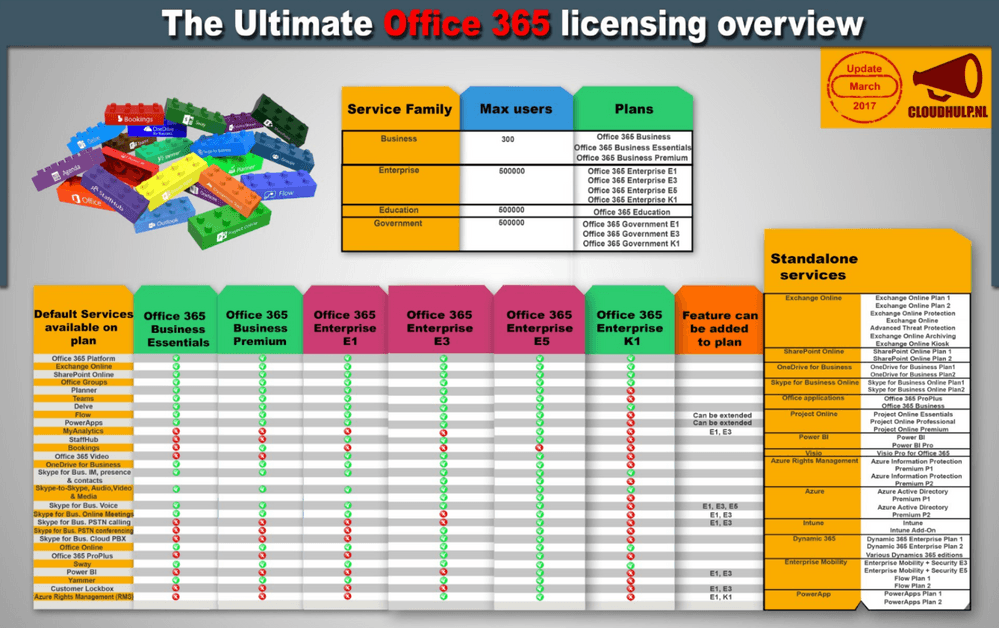999x628 pixels.
Task: Click the 'Customer Lockbox' service row label
Action: tap(82, 589)
